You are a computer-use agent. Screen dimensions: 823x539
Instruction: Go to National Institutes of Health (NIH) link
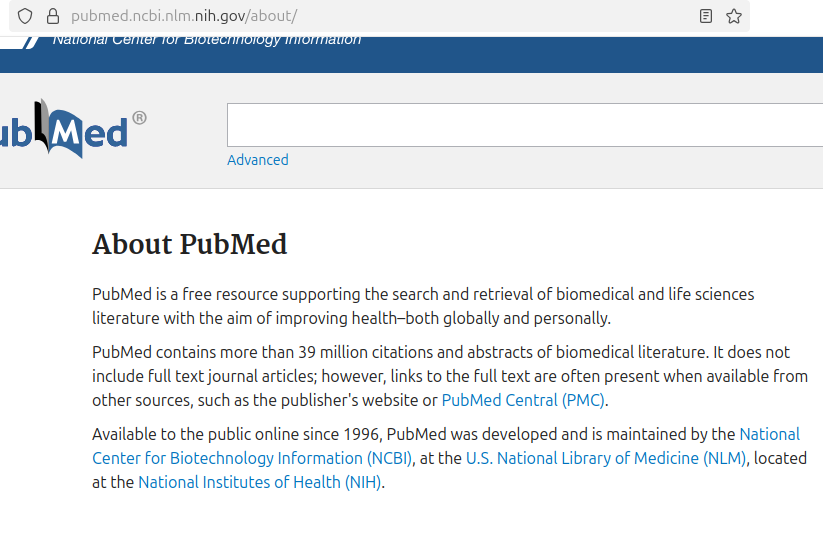(260, 482)
